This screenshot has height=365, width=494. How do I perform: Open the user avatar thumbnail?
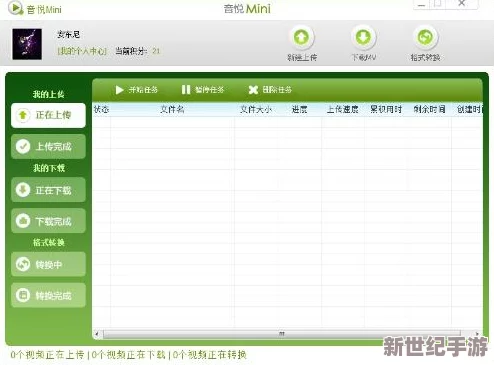coord(27,44)
